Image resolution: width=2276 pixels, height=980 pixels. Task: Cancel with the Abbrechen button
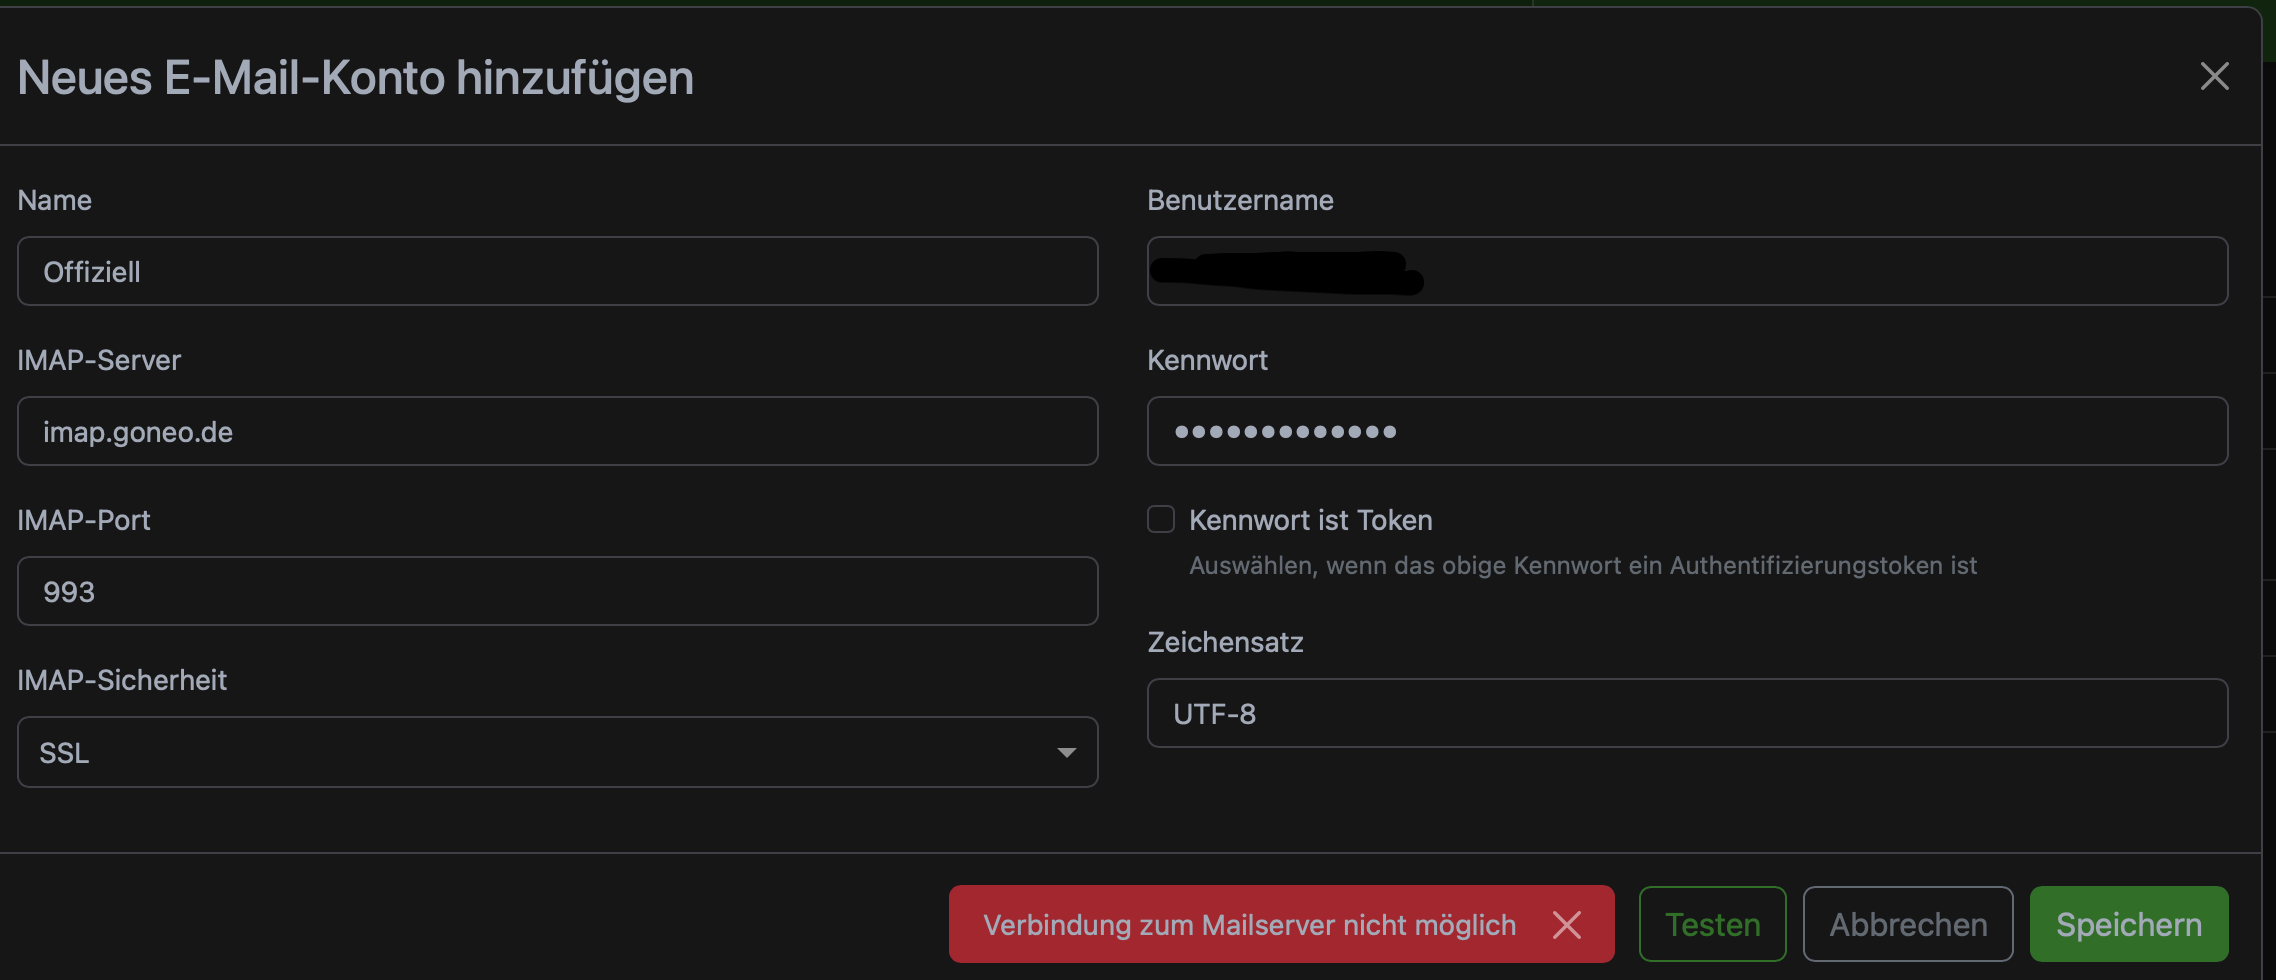click(x=1908, y=924)
